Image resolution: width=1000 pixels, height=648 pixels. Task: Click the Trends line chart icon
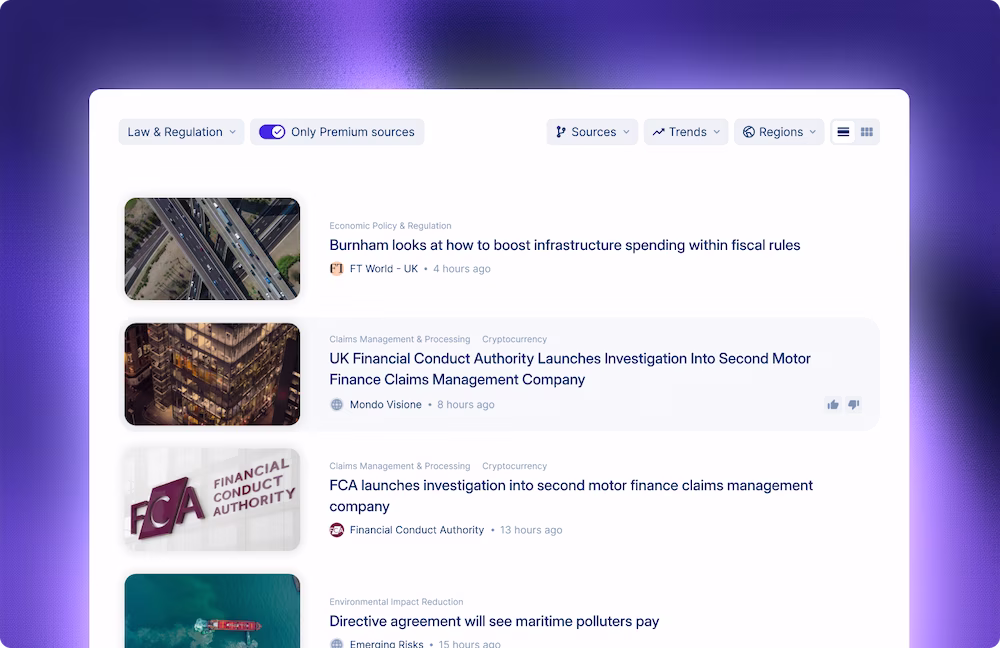pyautogui.click(x=658, y=132)
